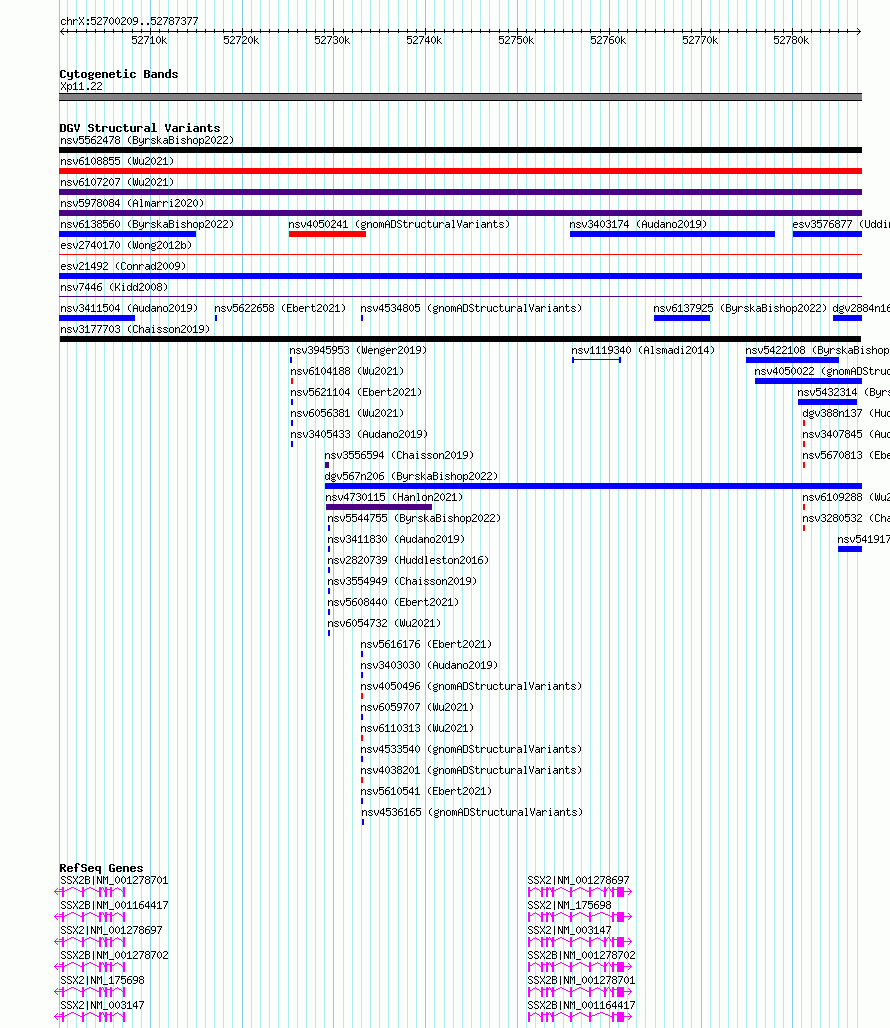The width and height of the screenshot is (890, 1028).
Task: Open the nsv3554949 (Chaisson2019) variant label
Action: pyautogui.click(x=402, y=581)
